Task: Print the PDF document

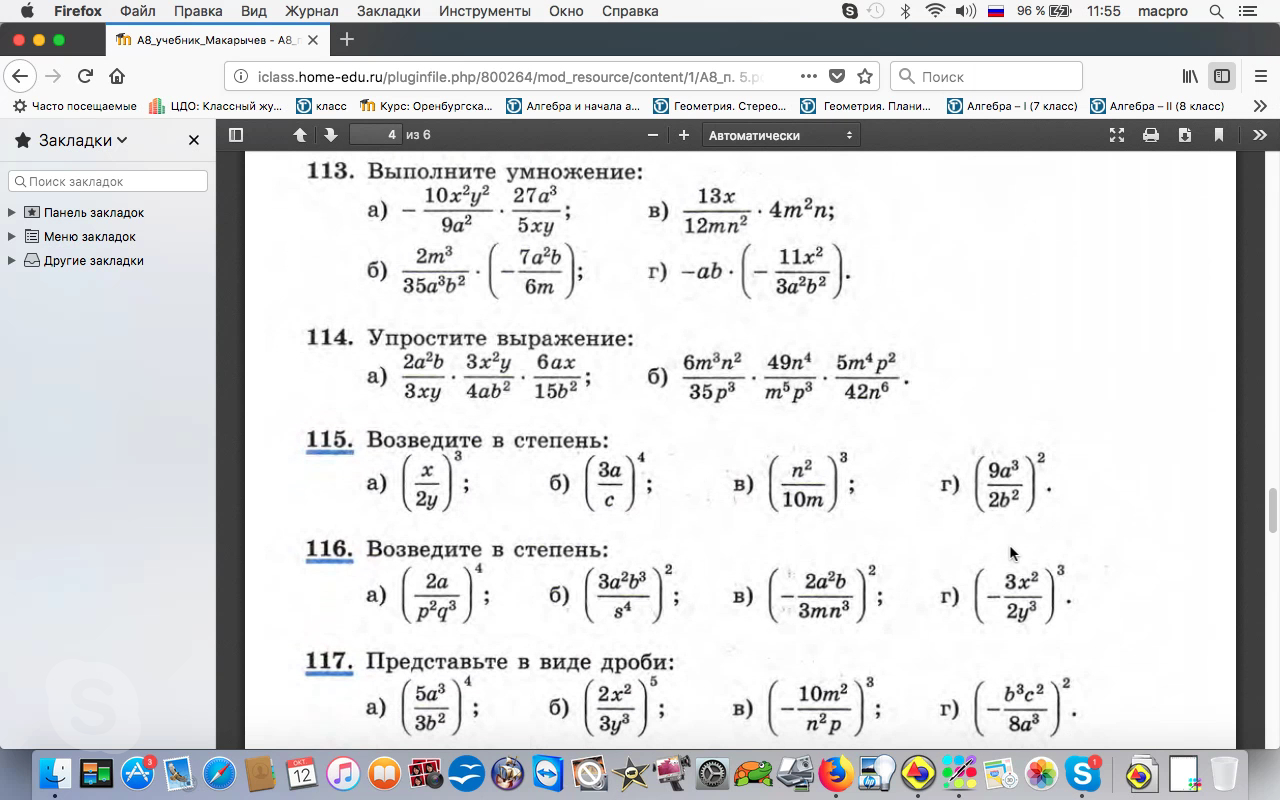Action: 1151,135
